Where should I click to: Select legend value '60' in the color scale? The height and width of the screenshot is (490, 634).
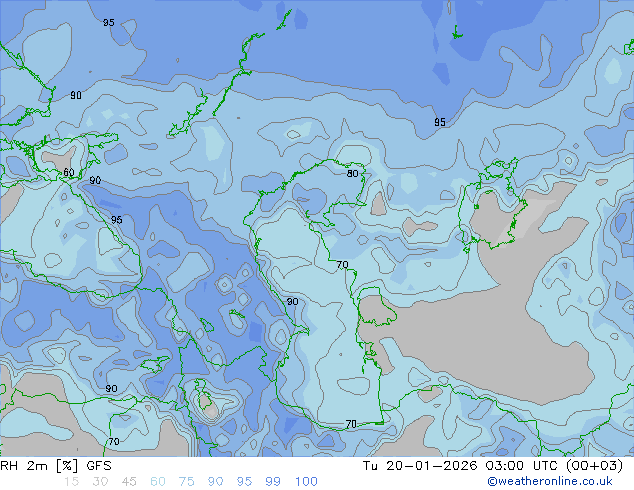158,482
